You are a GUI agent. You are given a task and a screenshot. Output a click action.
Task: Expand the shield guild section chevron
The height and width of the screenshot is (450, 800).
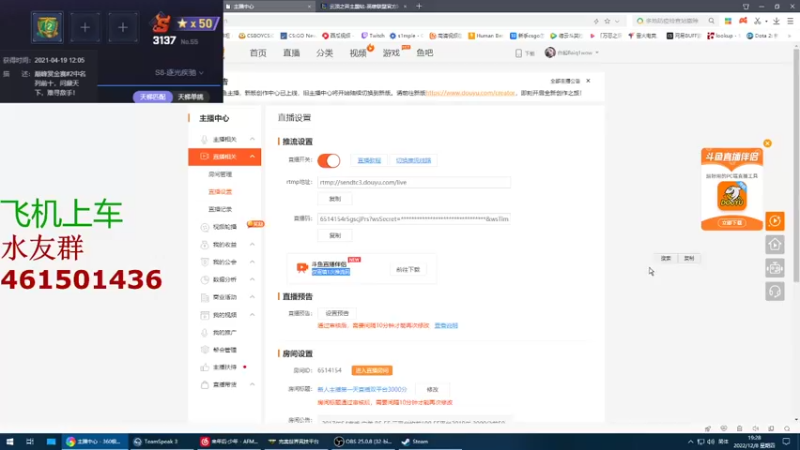click(x=252, y=262)
